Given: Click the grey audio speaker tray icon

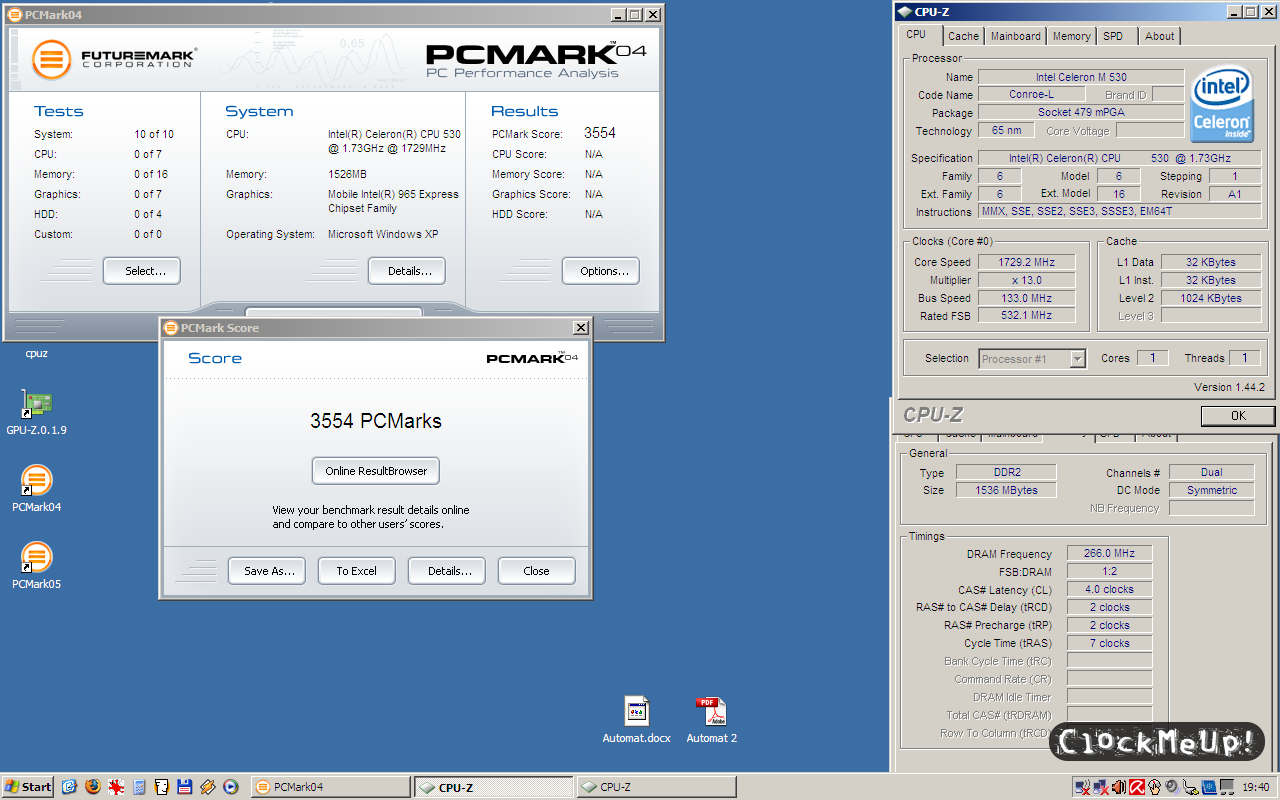Looking at the screenshot, I should [x=1172, y=787].
